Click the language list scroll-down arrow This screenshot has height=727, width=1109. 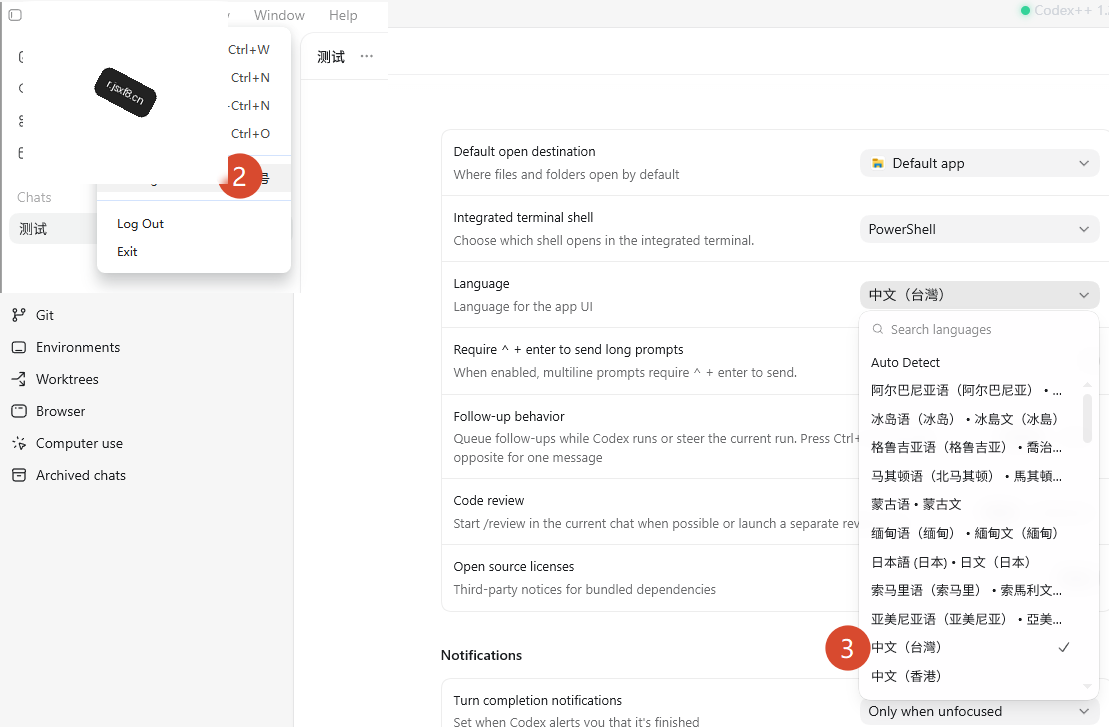pos(1088,686)
